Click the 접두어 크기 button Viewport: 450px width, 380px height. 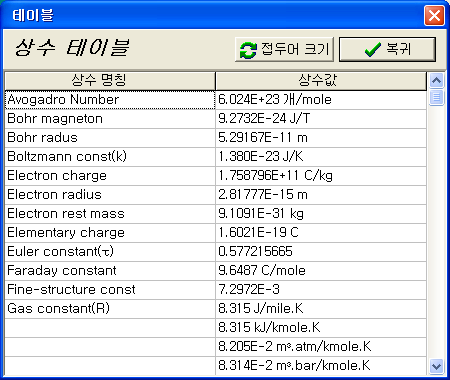284,49
